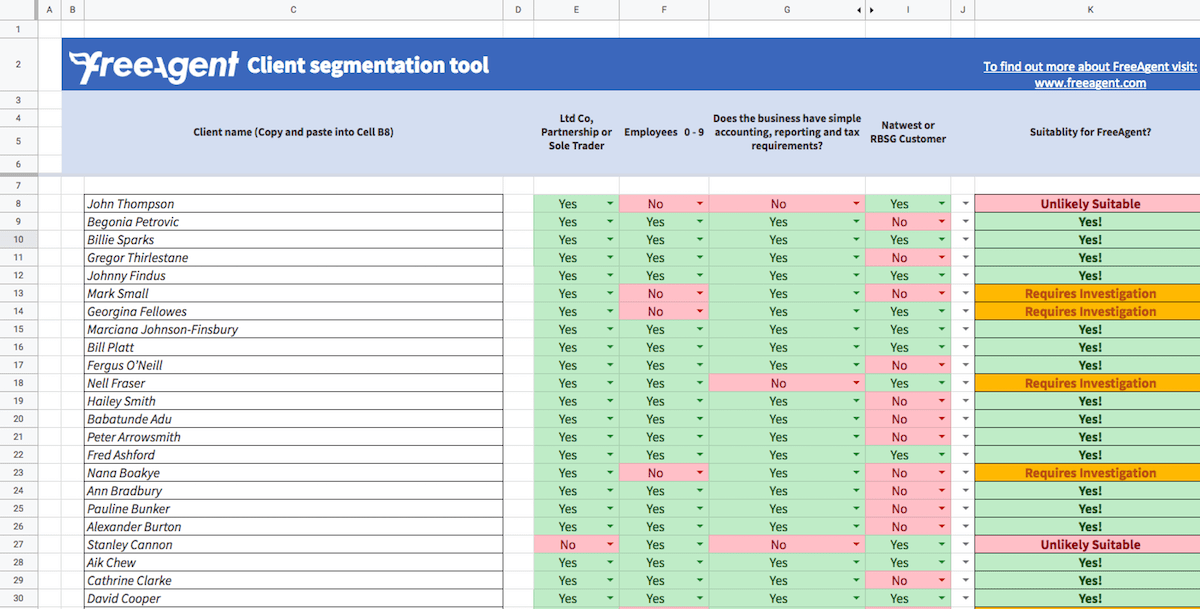Select the entire column K via its header
Image resolution: width=1200 pixels, height=609 pixels.
1090,9
